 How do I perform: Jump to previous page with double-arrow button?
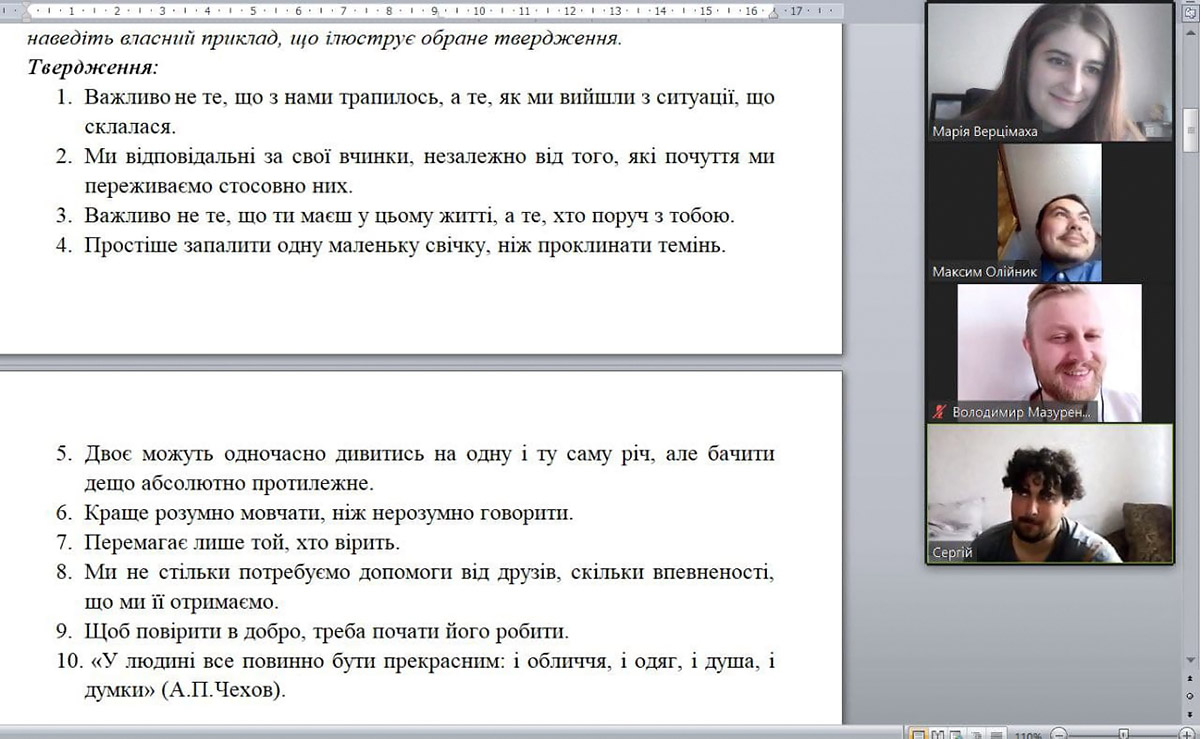pos(1190,678)
